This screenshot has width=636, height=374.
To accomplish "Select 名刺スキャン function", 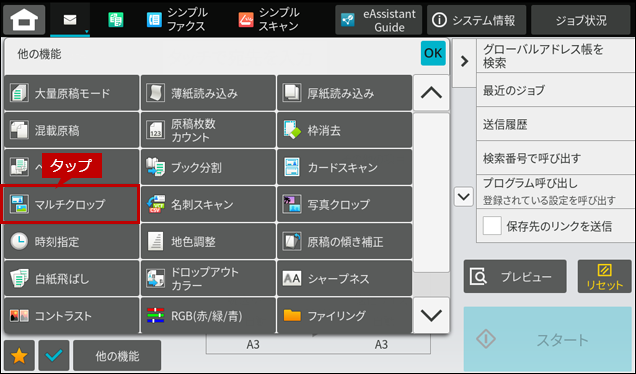I will (x=208, y=204).
